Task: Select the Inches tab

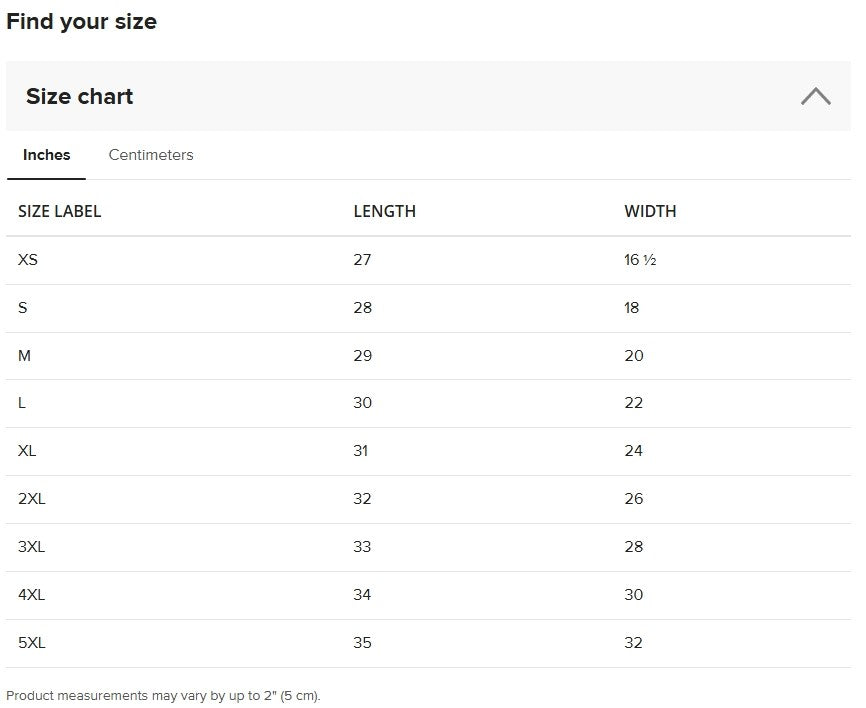Action: pos(46,155)
